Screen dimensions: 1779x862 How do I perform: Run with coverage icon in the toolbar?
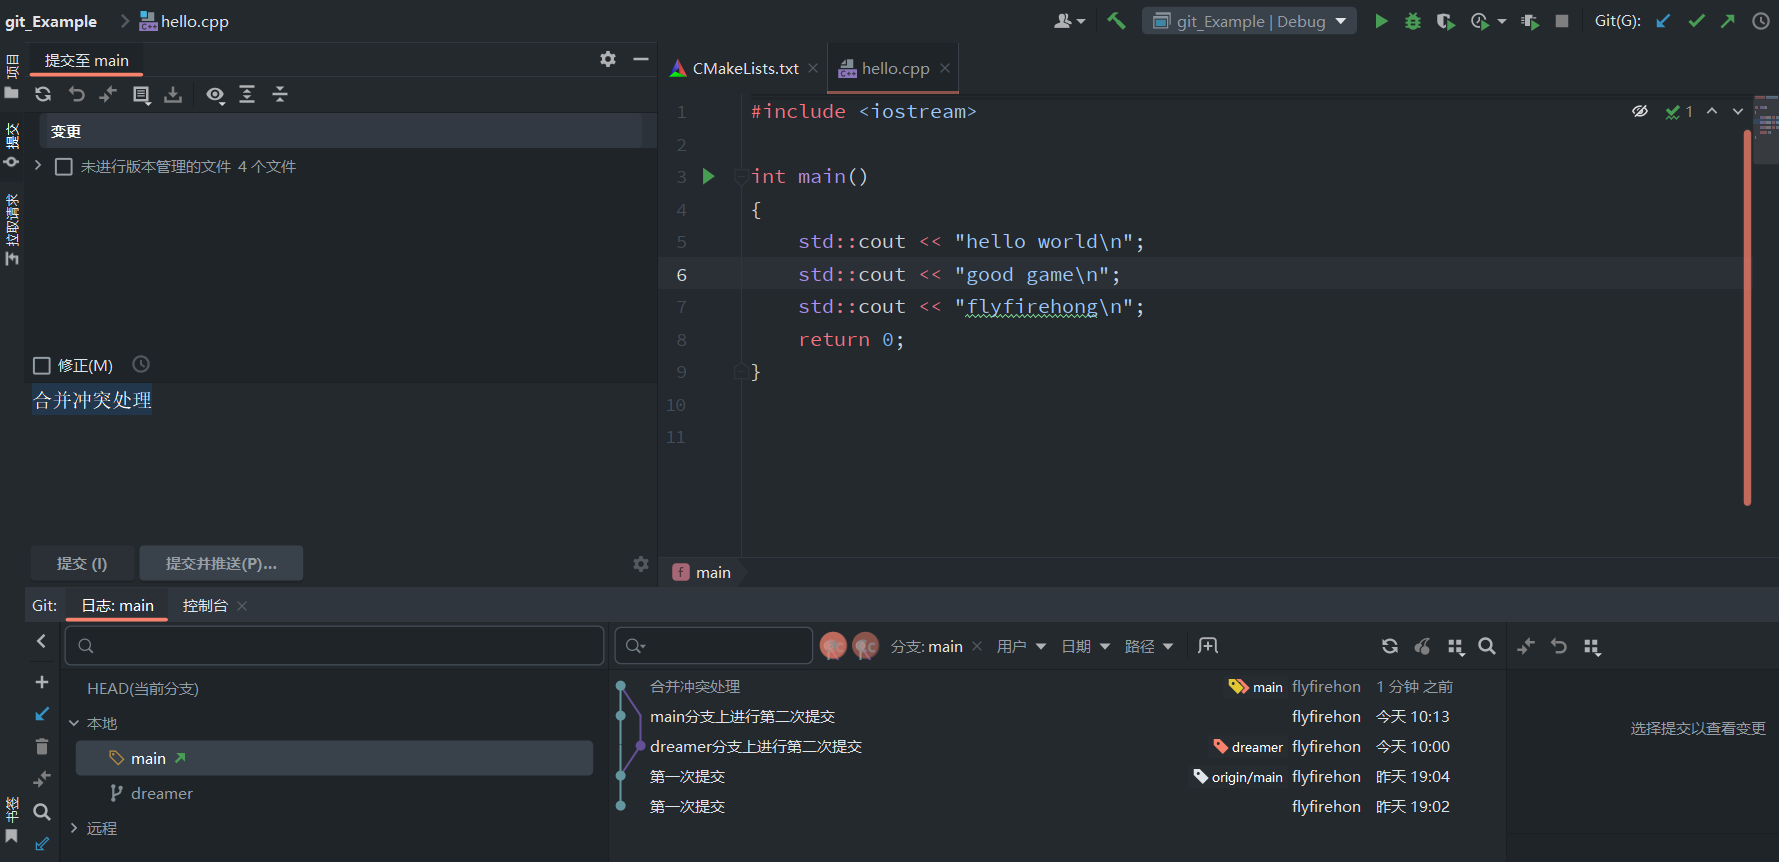1445,21
